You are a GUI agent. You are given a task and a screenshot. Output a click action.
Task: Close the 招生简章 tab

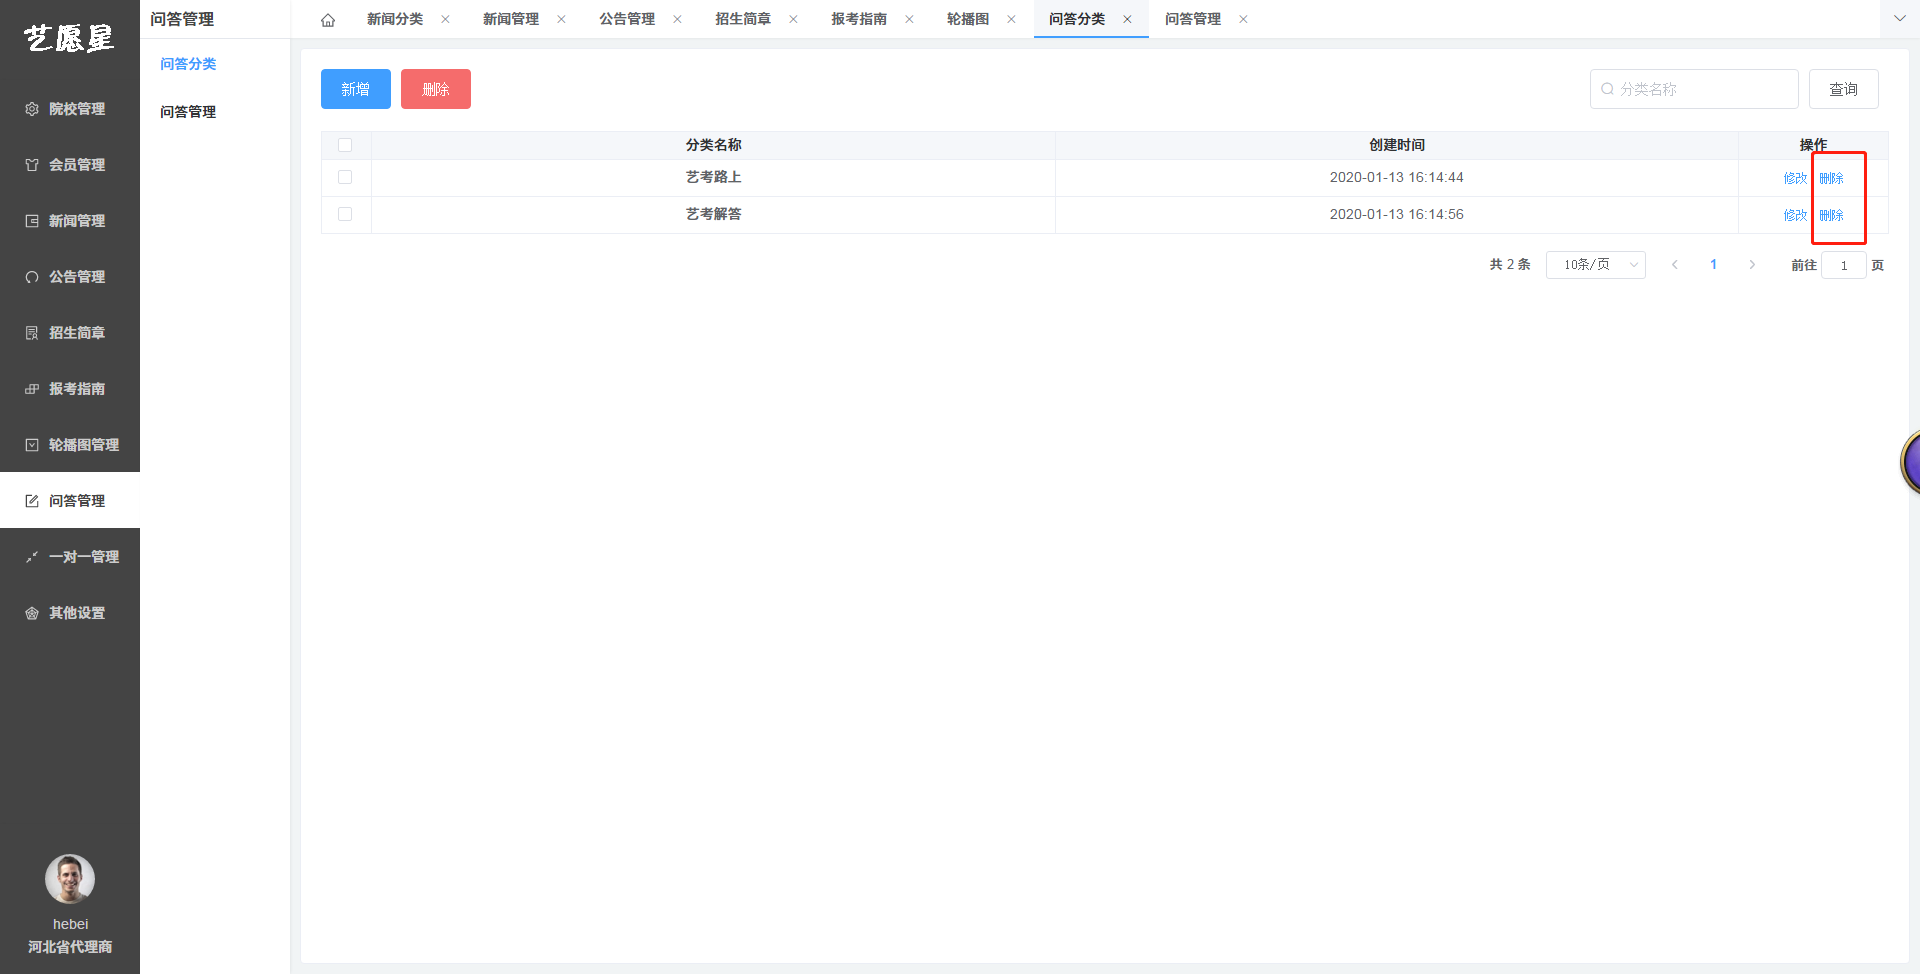pyautogui.click(x=793, y=19)
